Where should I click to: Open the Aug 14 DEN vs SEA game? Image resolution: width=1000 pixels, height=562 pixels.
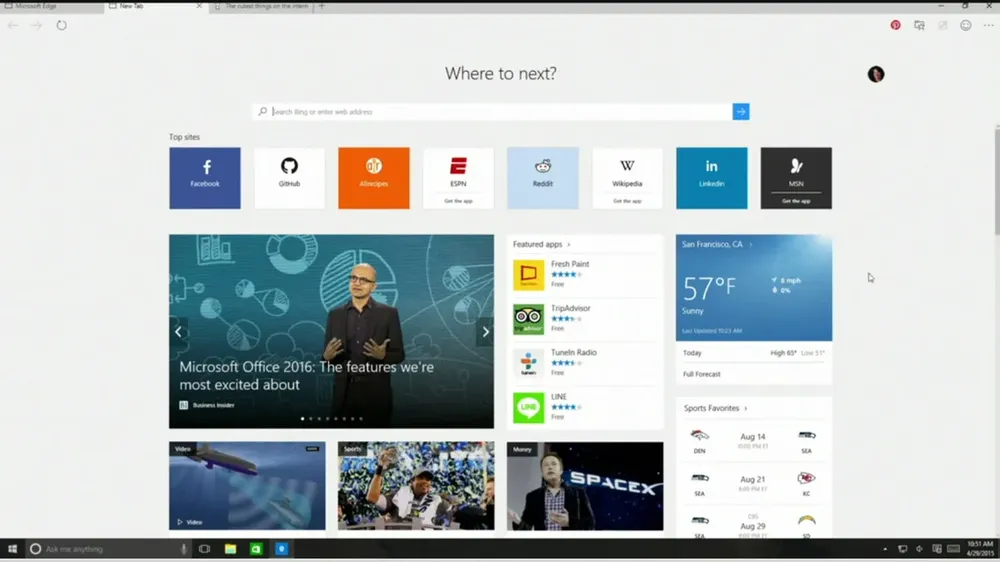[753, 440]
